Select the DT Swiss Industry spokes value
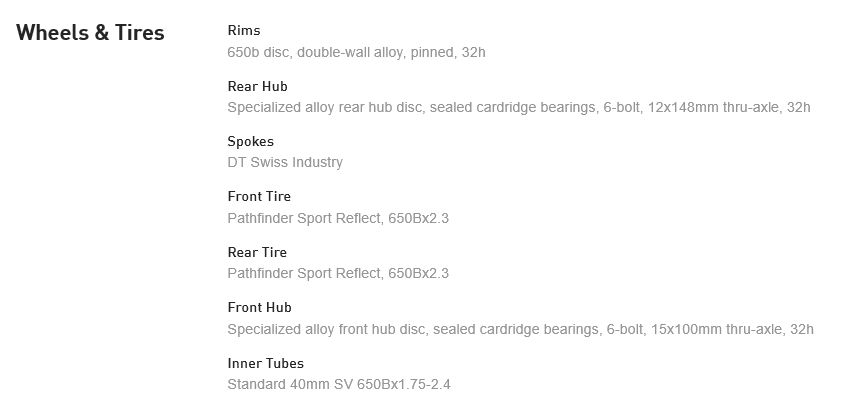The height and width of the screenshot is (412, 851). [x=285, y=162]
